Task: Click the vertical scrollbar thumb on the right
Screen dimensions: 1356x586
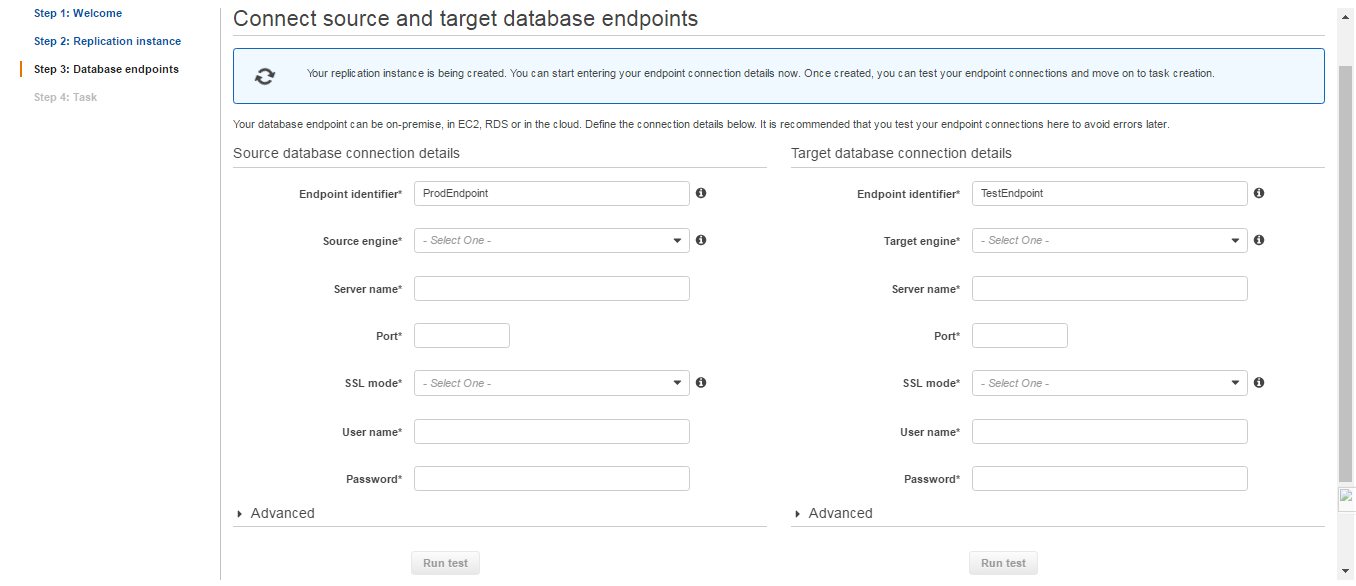Action: point(1345,270)
